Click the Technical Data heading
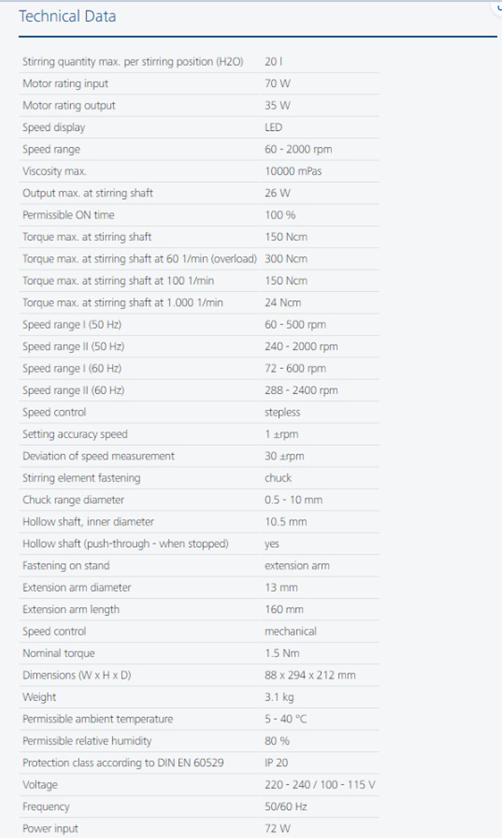 (x=67, y=17)
